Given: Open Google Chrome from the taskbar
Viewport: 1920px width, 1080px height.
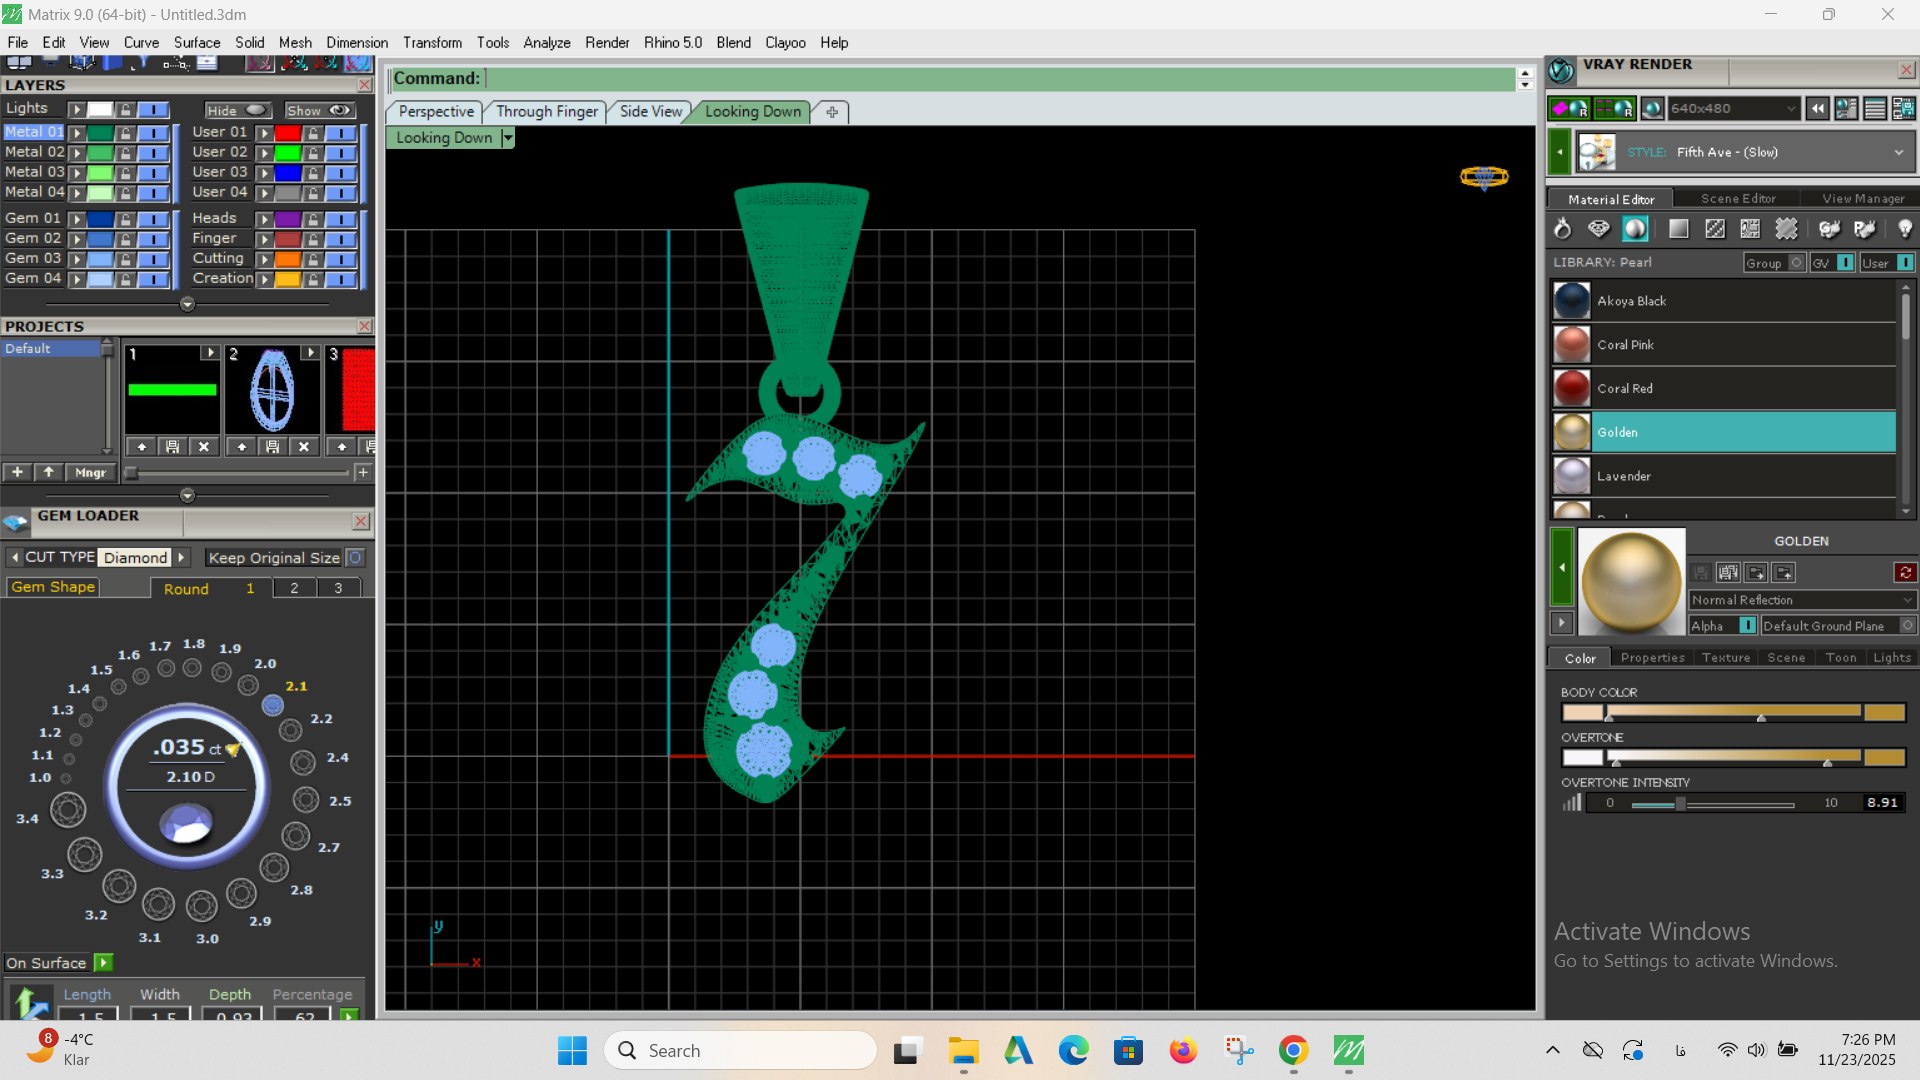Looking at the screenshot, I should [x=1293, y=1051].
